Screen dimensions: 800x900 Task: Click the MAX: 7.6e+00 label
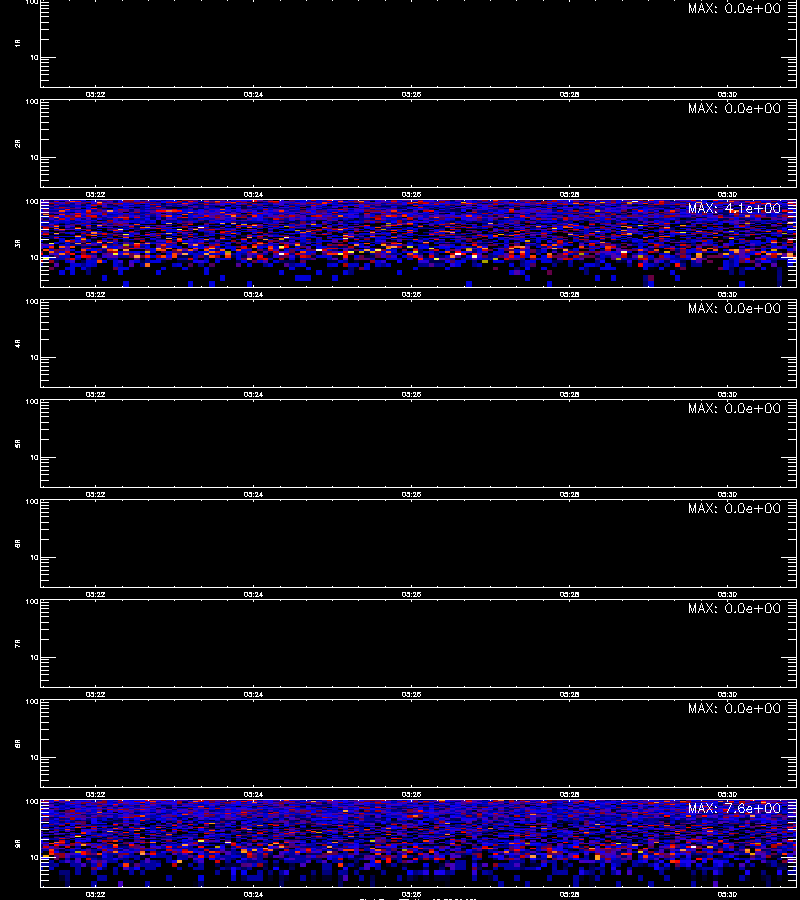[x=734, y=808]
